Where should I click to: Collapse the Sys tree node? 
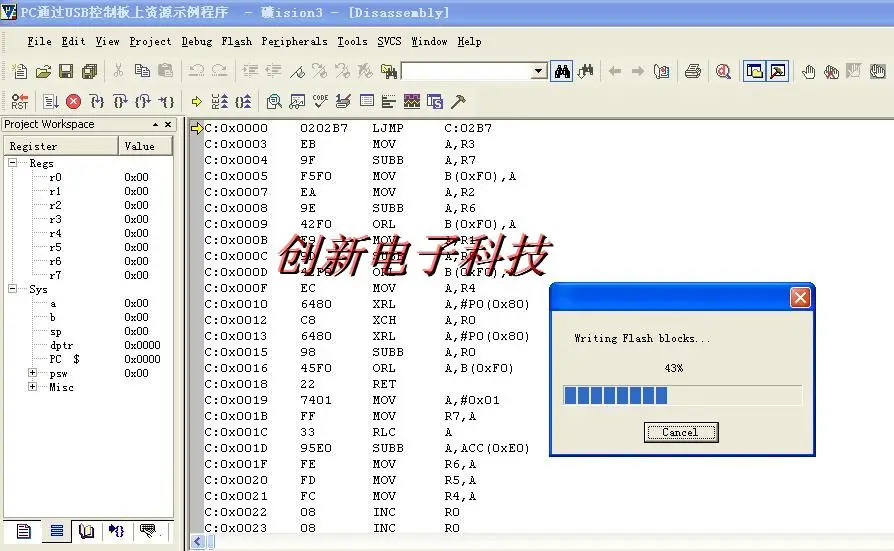(13, 289)
